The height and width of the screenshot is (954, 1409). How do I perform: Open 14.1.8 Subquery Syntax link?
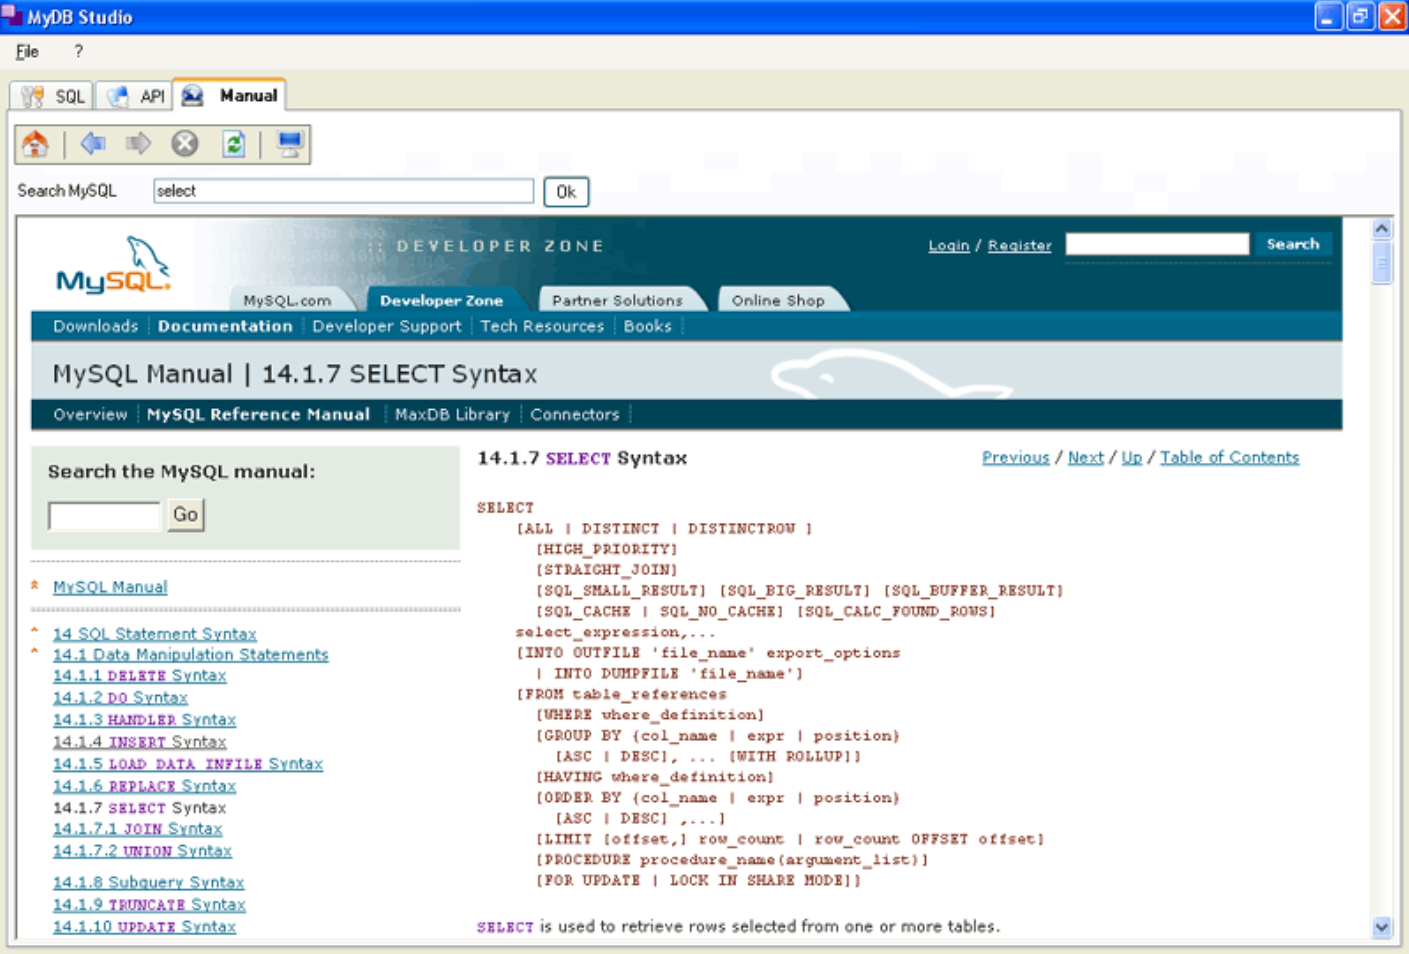tap(149, 882)
